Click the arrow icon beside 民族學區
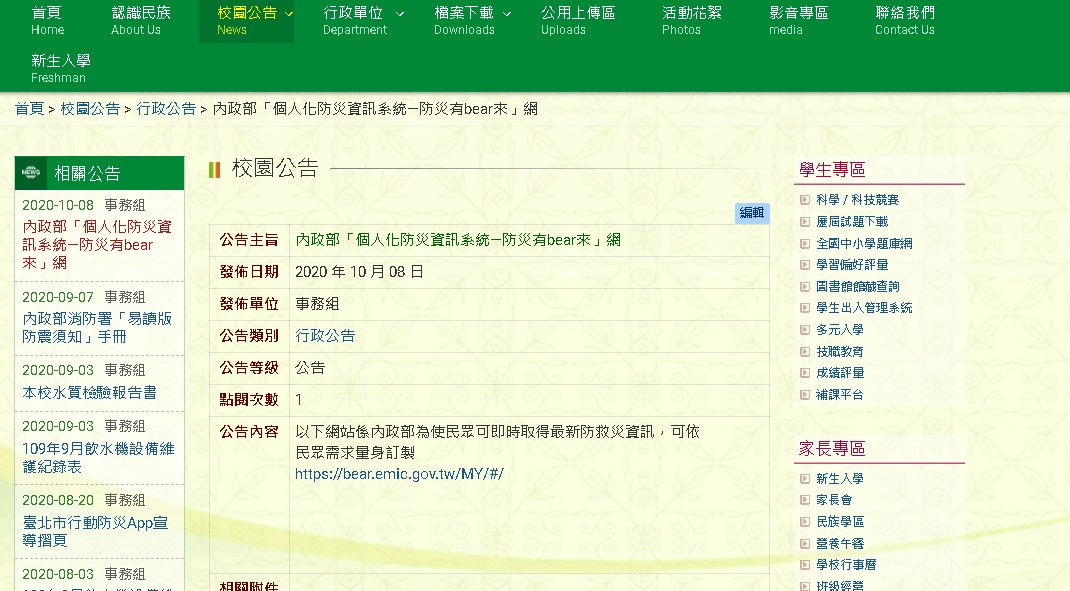 click(805, 522)
